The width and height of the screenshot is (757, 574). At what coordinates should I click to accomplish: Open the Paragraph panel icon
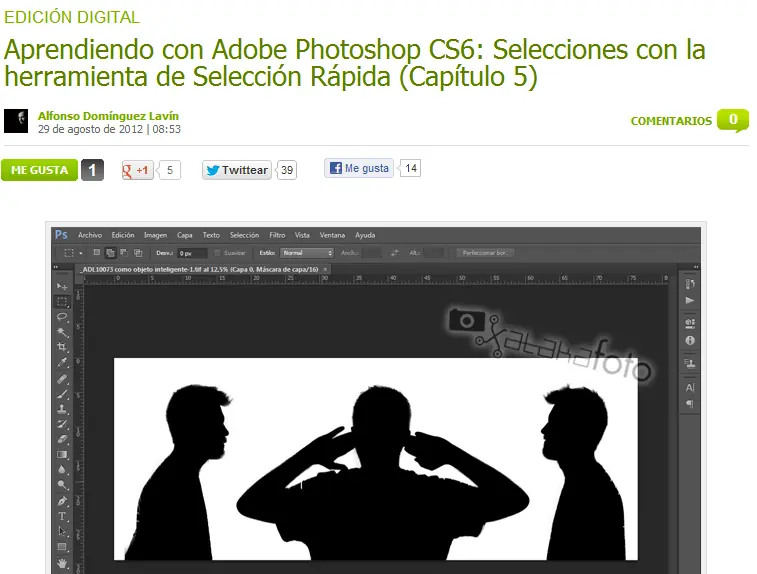tap(690, 404)
